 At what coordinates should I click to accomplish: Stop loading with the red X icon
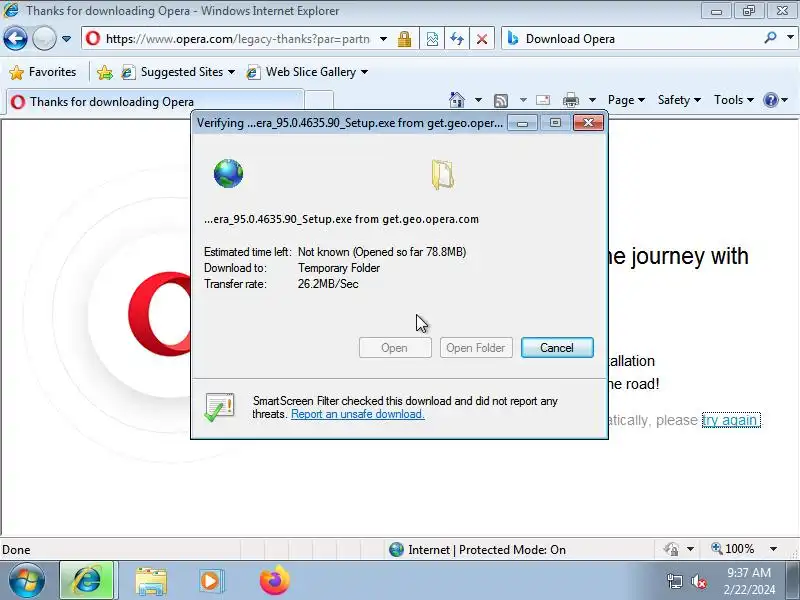(x=482, y=39)
